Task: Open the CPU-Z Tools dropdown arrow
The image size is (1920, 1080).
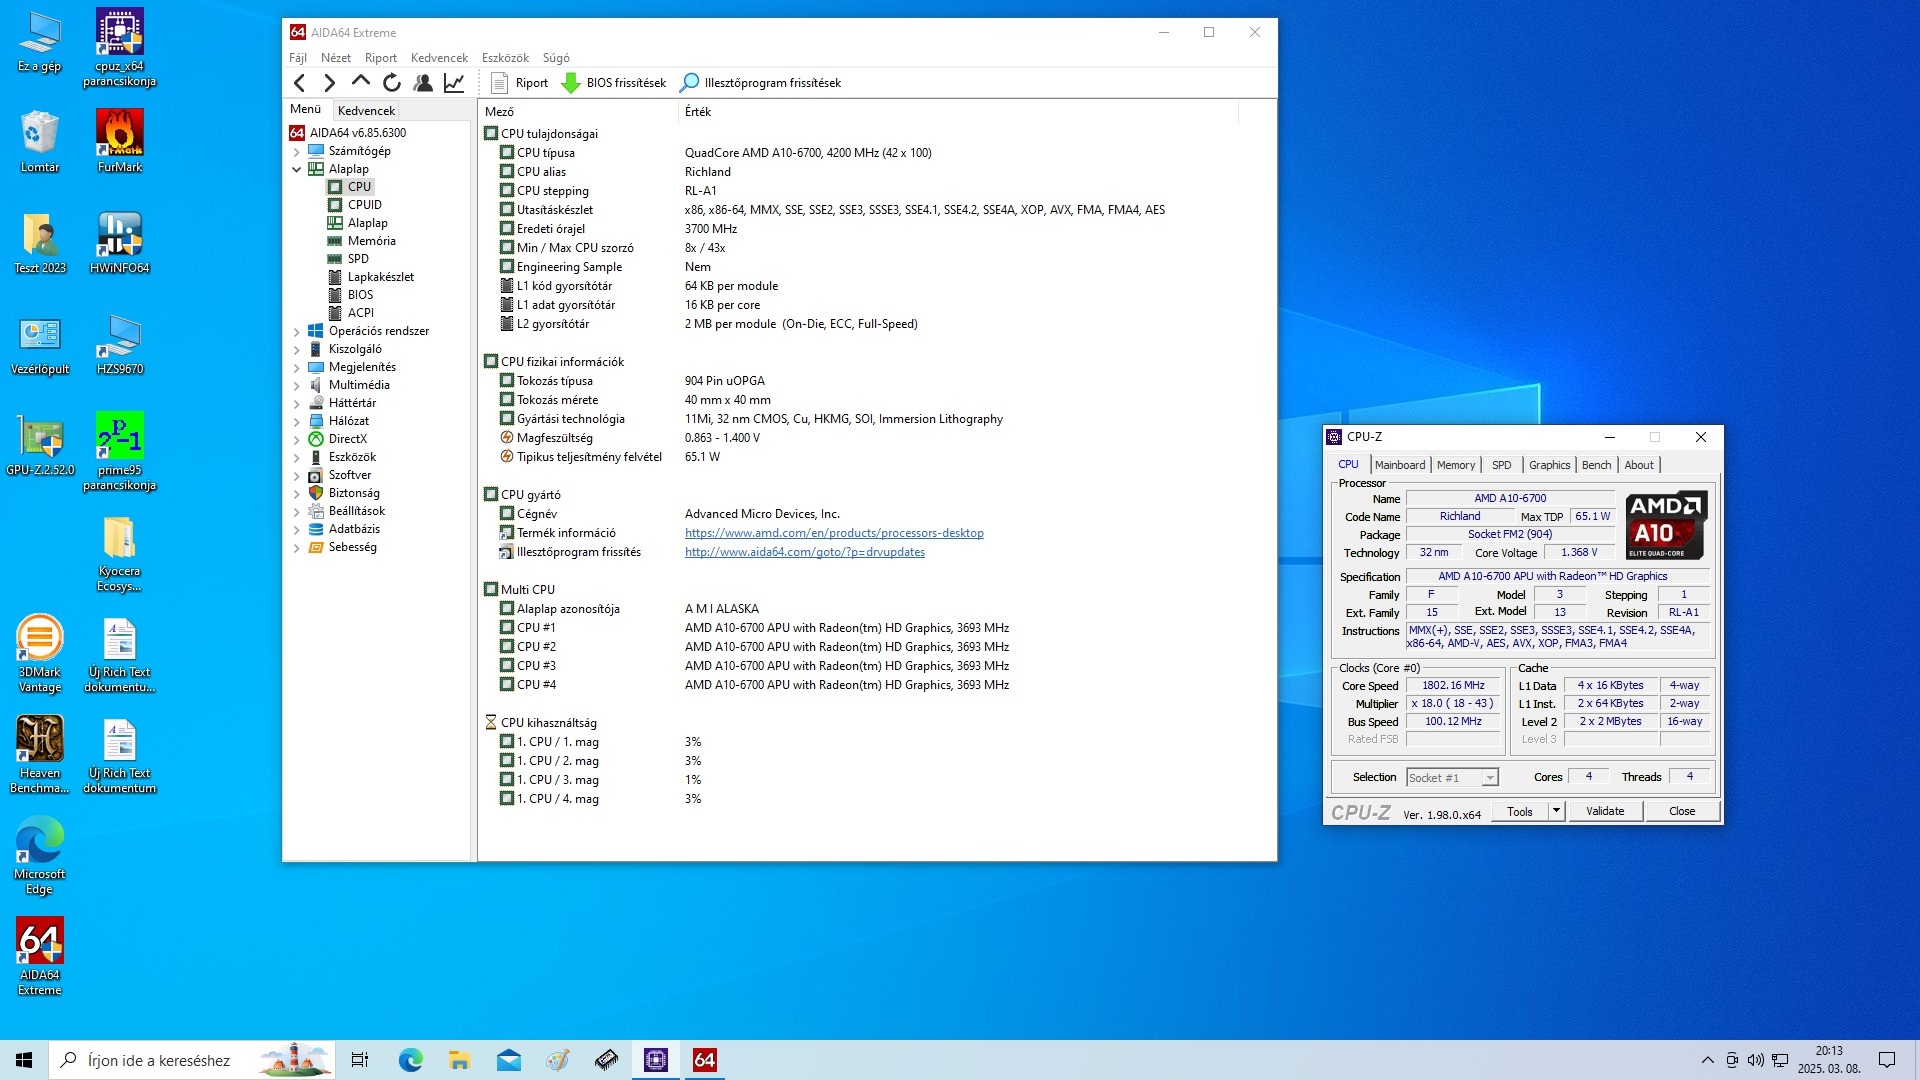Action: 1556,811
